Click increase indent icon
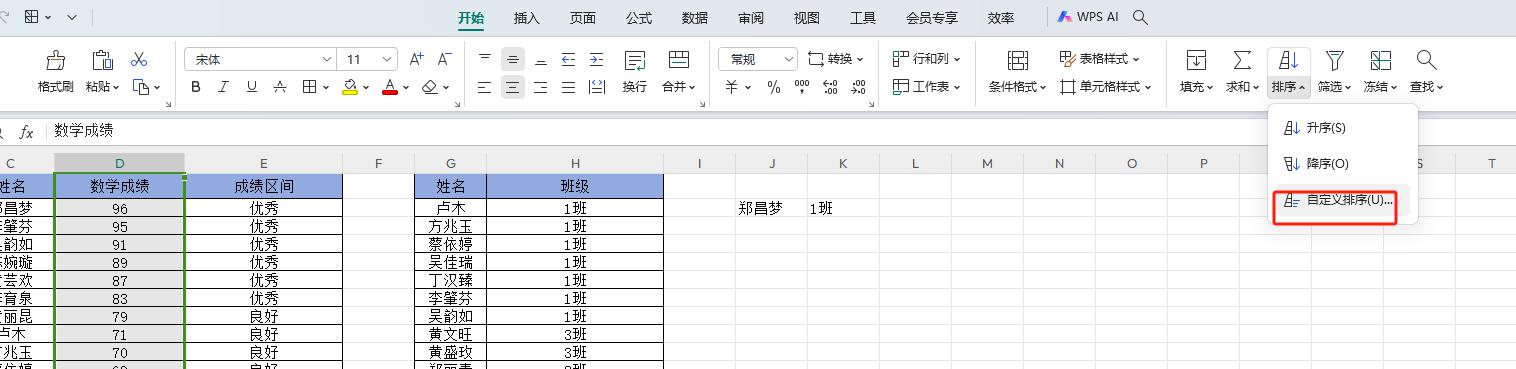1516x369 pixels. point(596,60)
